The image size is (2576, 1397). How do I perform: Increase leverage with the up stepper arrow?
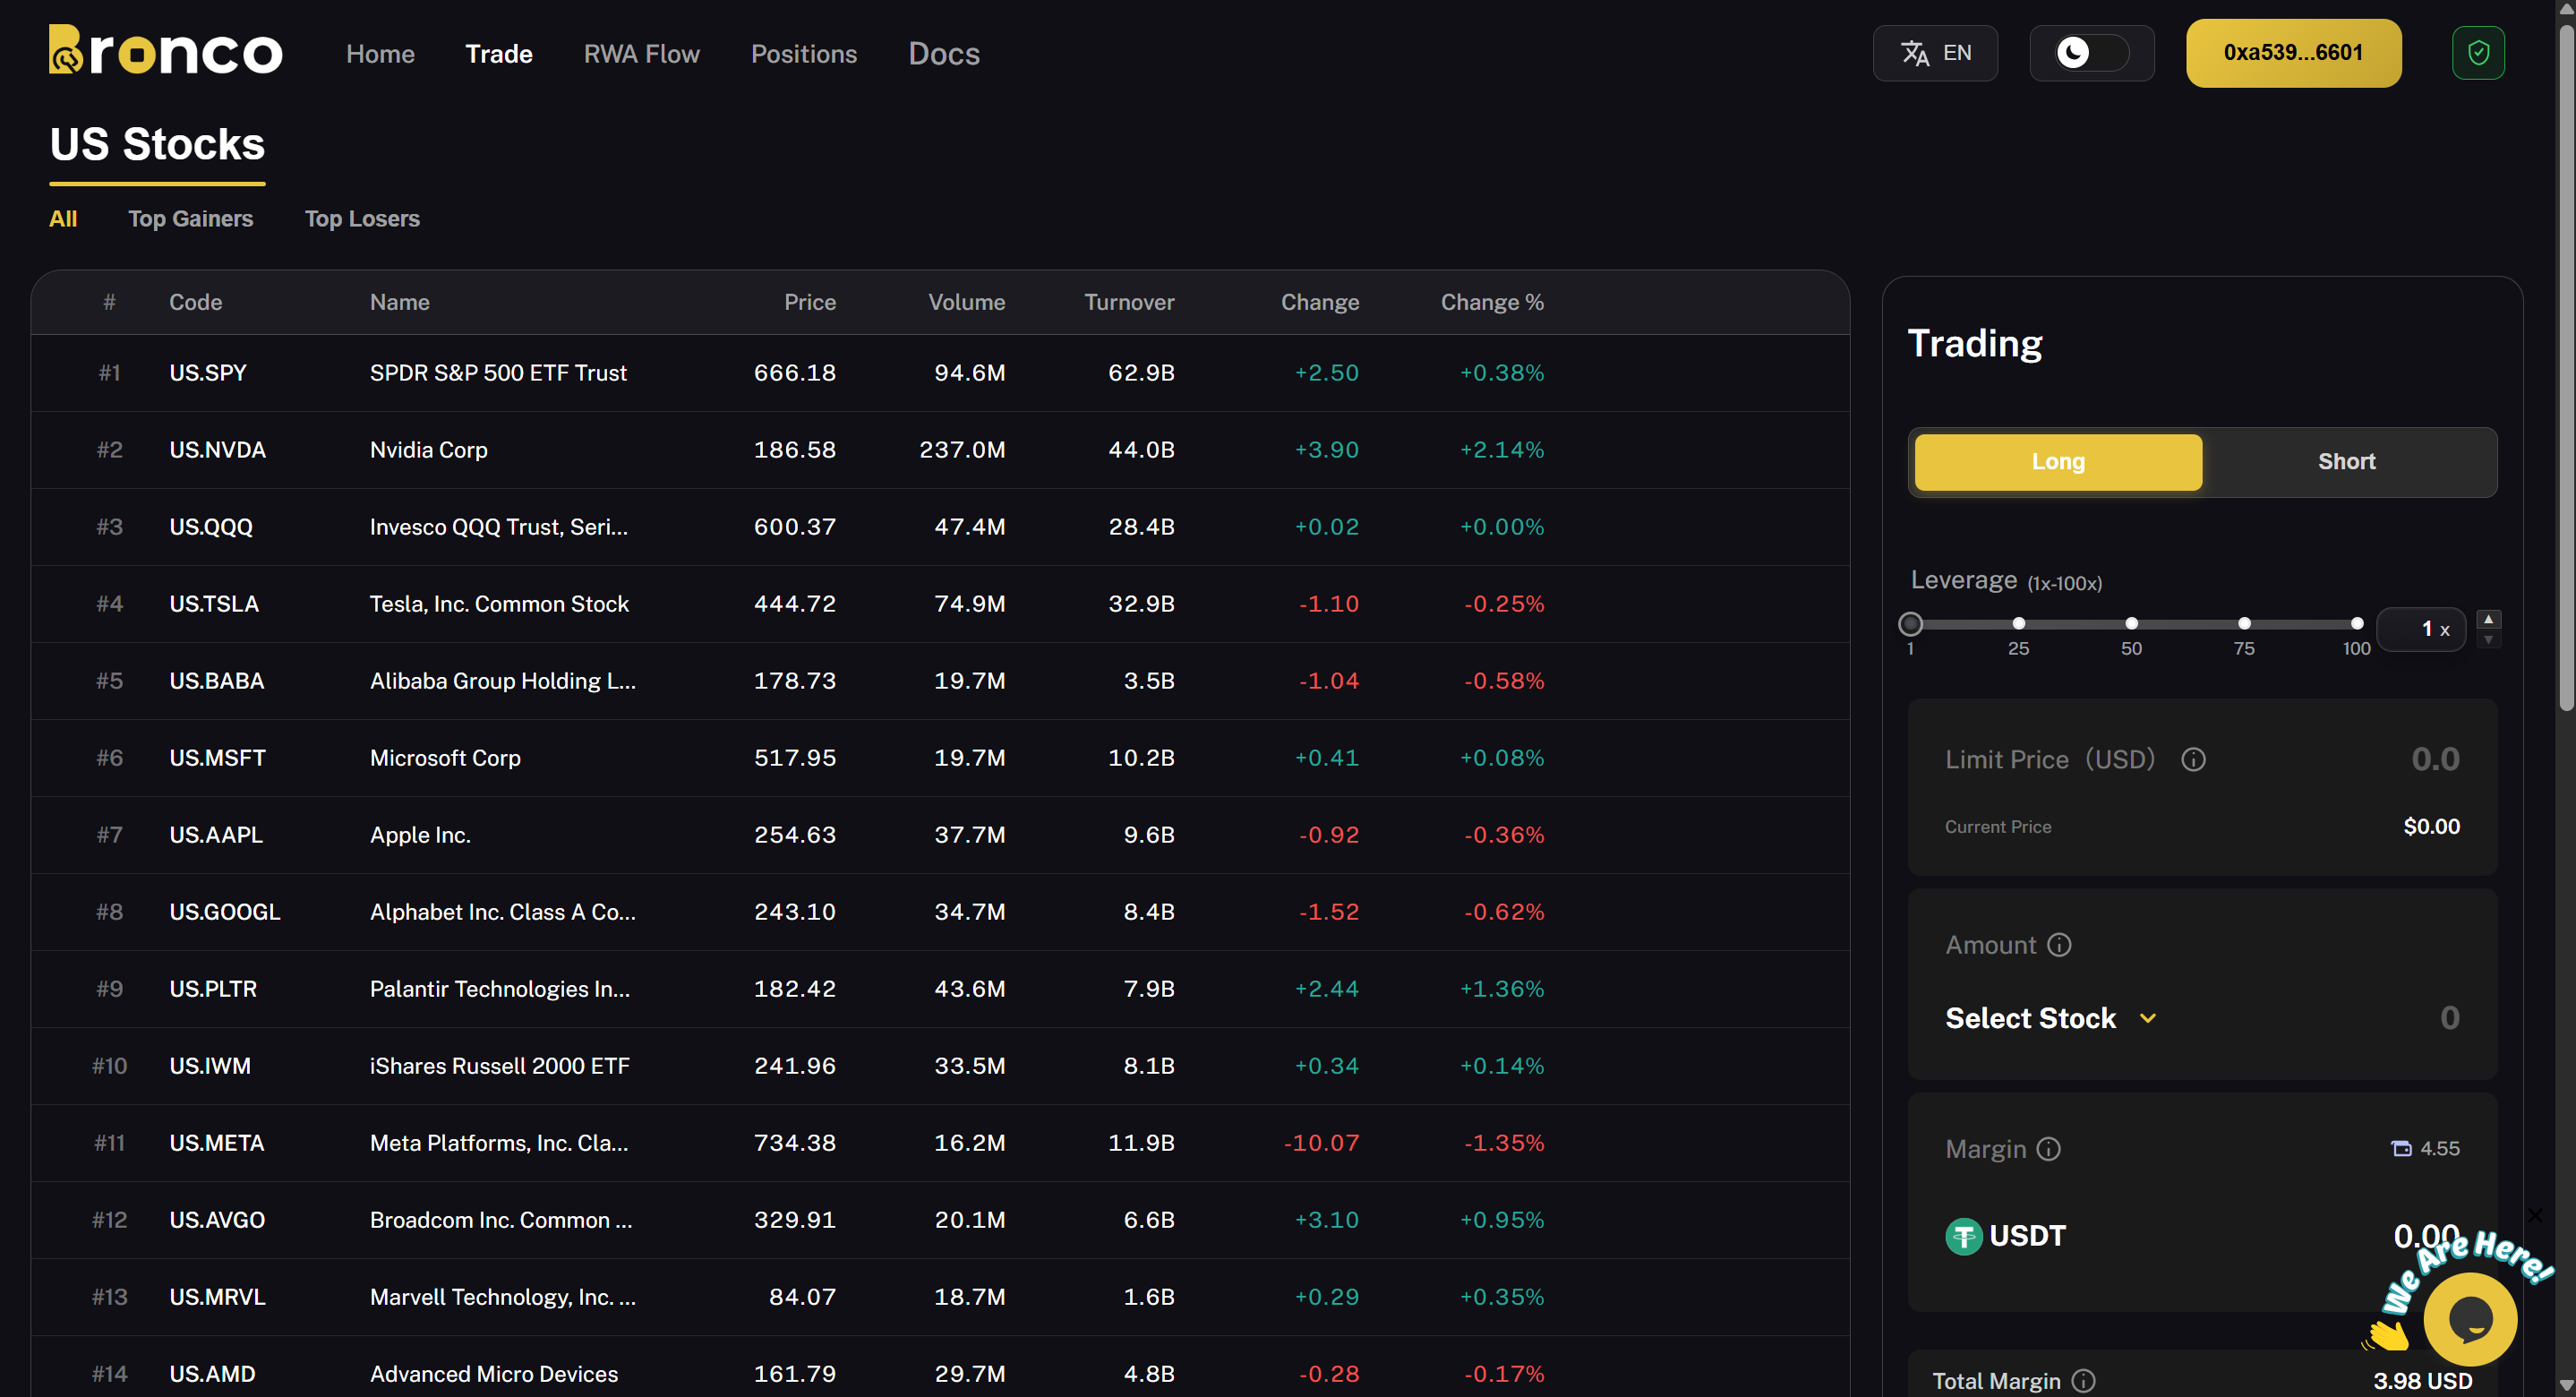tap(2488, 619)
